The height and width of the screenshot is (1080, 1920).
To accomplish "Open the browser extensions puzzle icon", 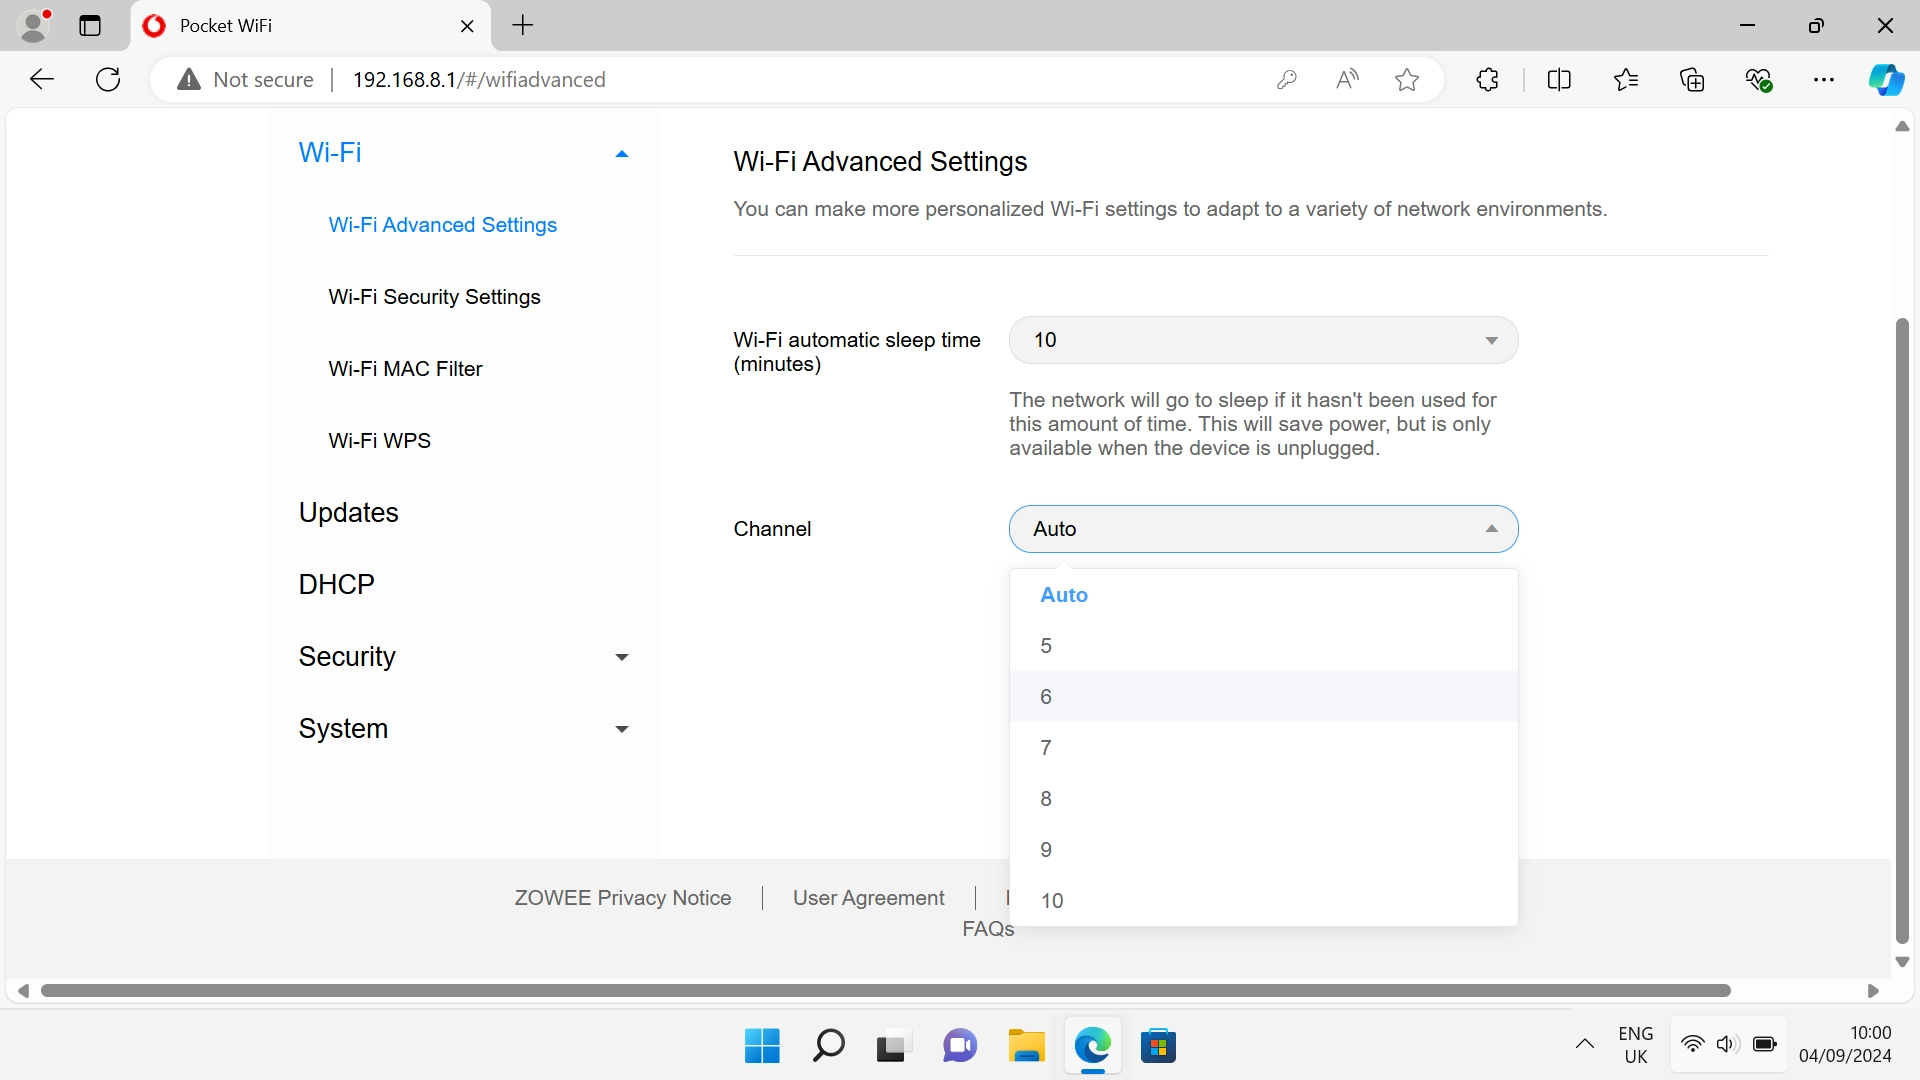I will (x=1487, y=80).
